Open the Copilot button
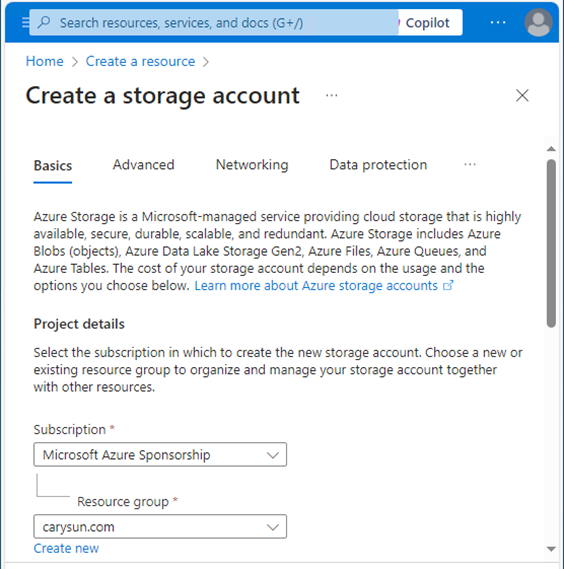Viewport: 564px width, 569px height. 428,23
